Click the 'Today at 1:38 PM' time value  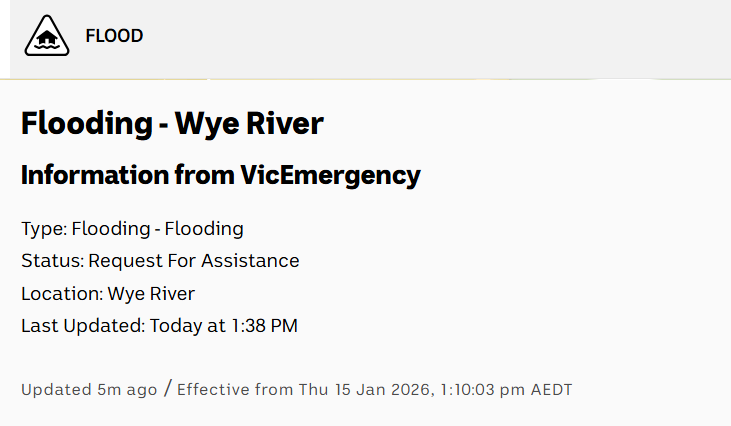click(x=224, y=325)
